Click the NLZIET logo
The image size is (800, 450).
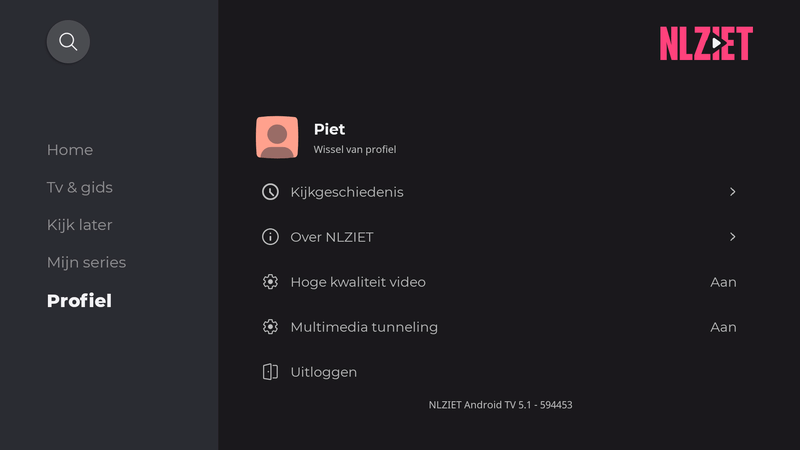(x=706, y=43)
